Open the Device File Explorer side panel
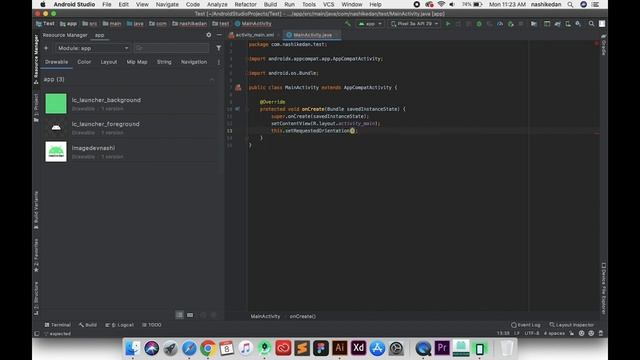The height and width of the screenshot is (360, 640). (x=604, y=289)
